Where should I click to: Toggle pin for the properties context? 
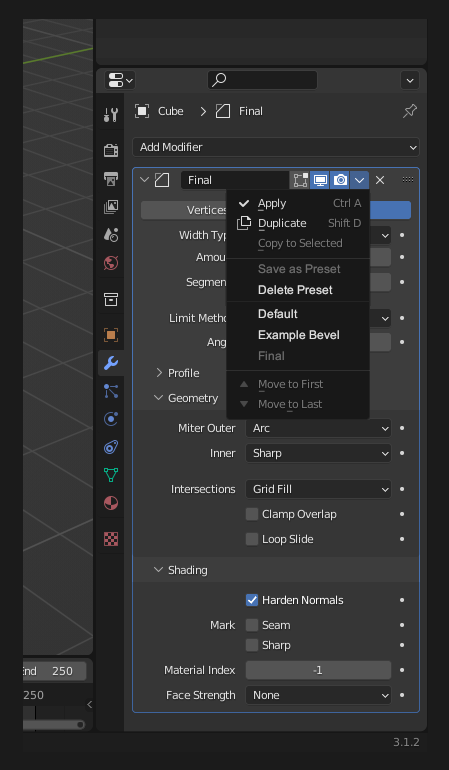pos(409,111)
